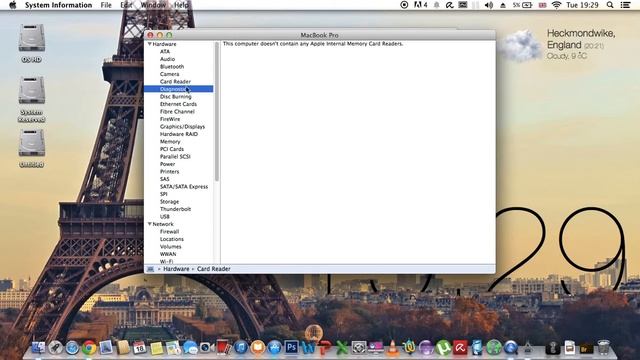Select Thunderbolt in the sidebar
640x360 pixels.
[x=176, y=209]
